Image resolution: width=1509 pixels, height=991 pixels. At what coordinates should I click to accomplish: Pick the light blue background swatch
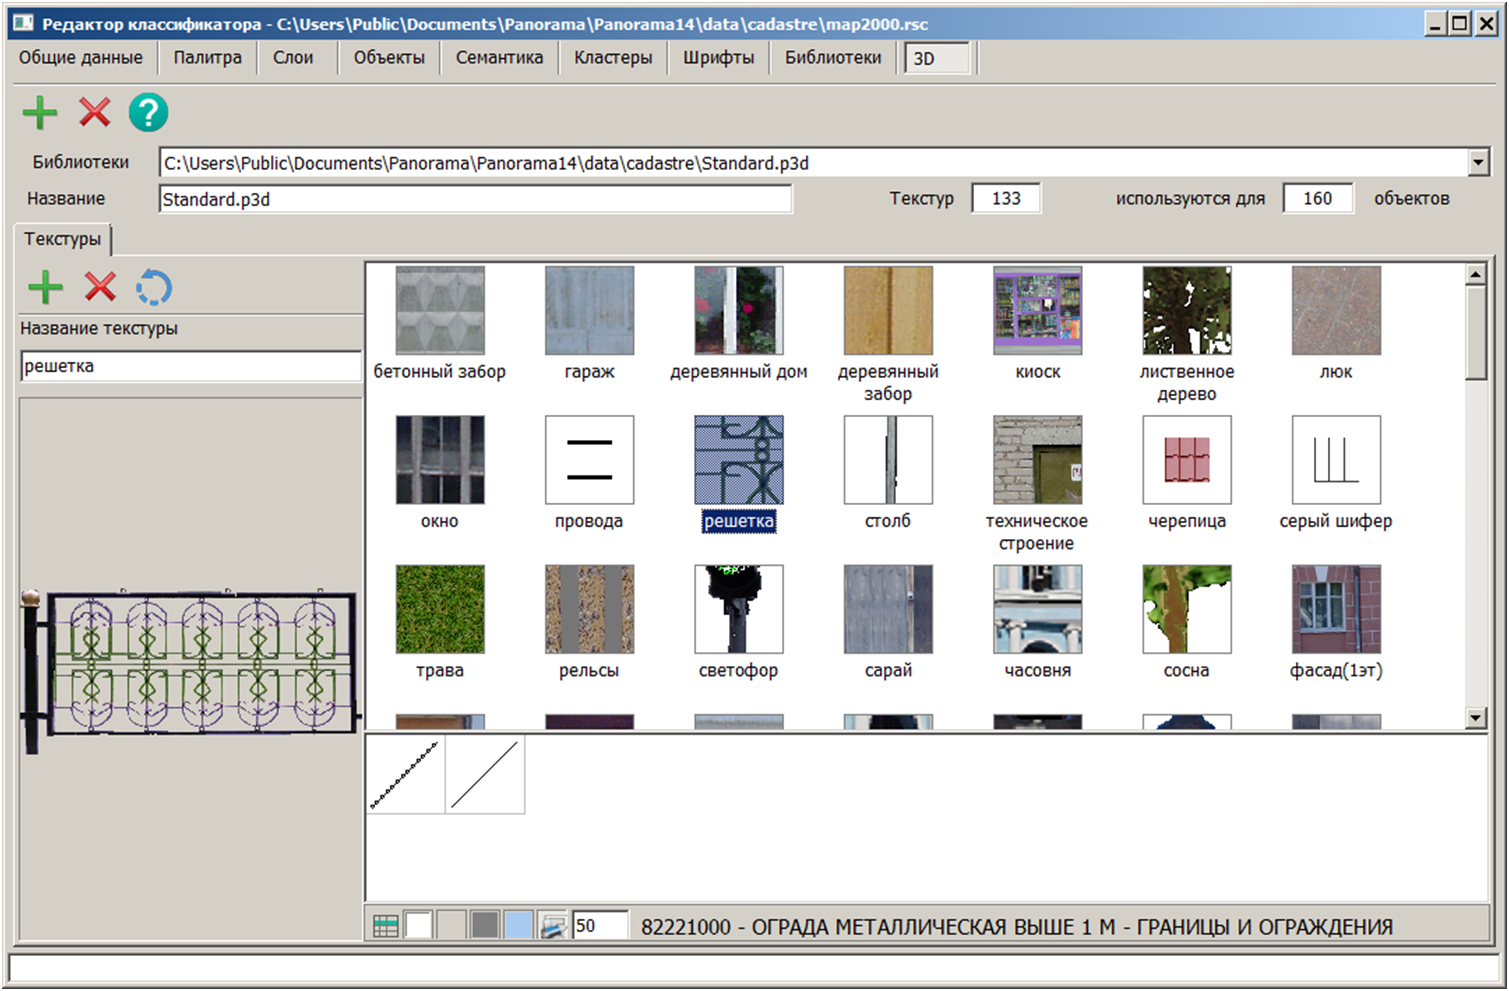518,926
